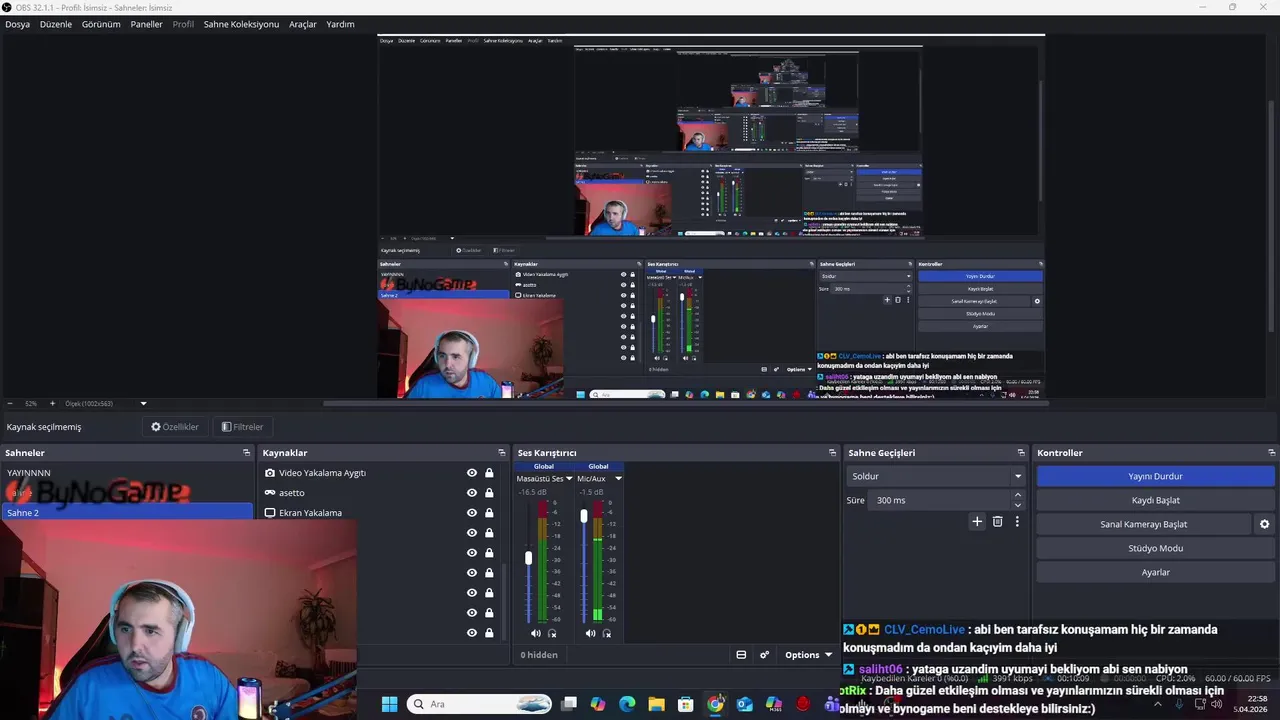Image resolution: width=1280 pixels, height=720 pixels.
Task: Open Task View from the taskbar
Action: pyautogui.click(x=569, y=704)
